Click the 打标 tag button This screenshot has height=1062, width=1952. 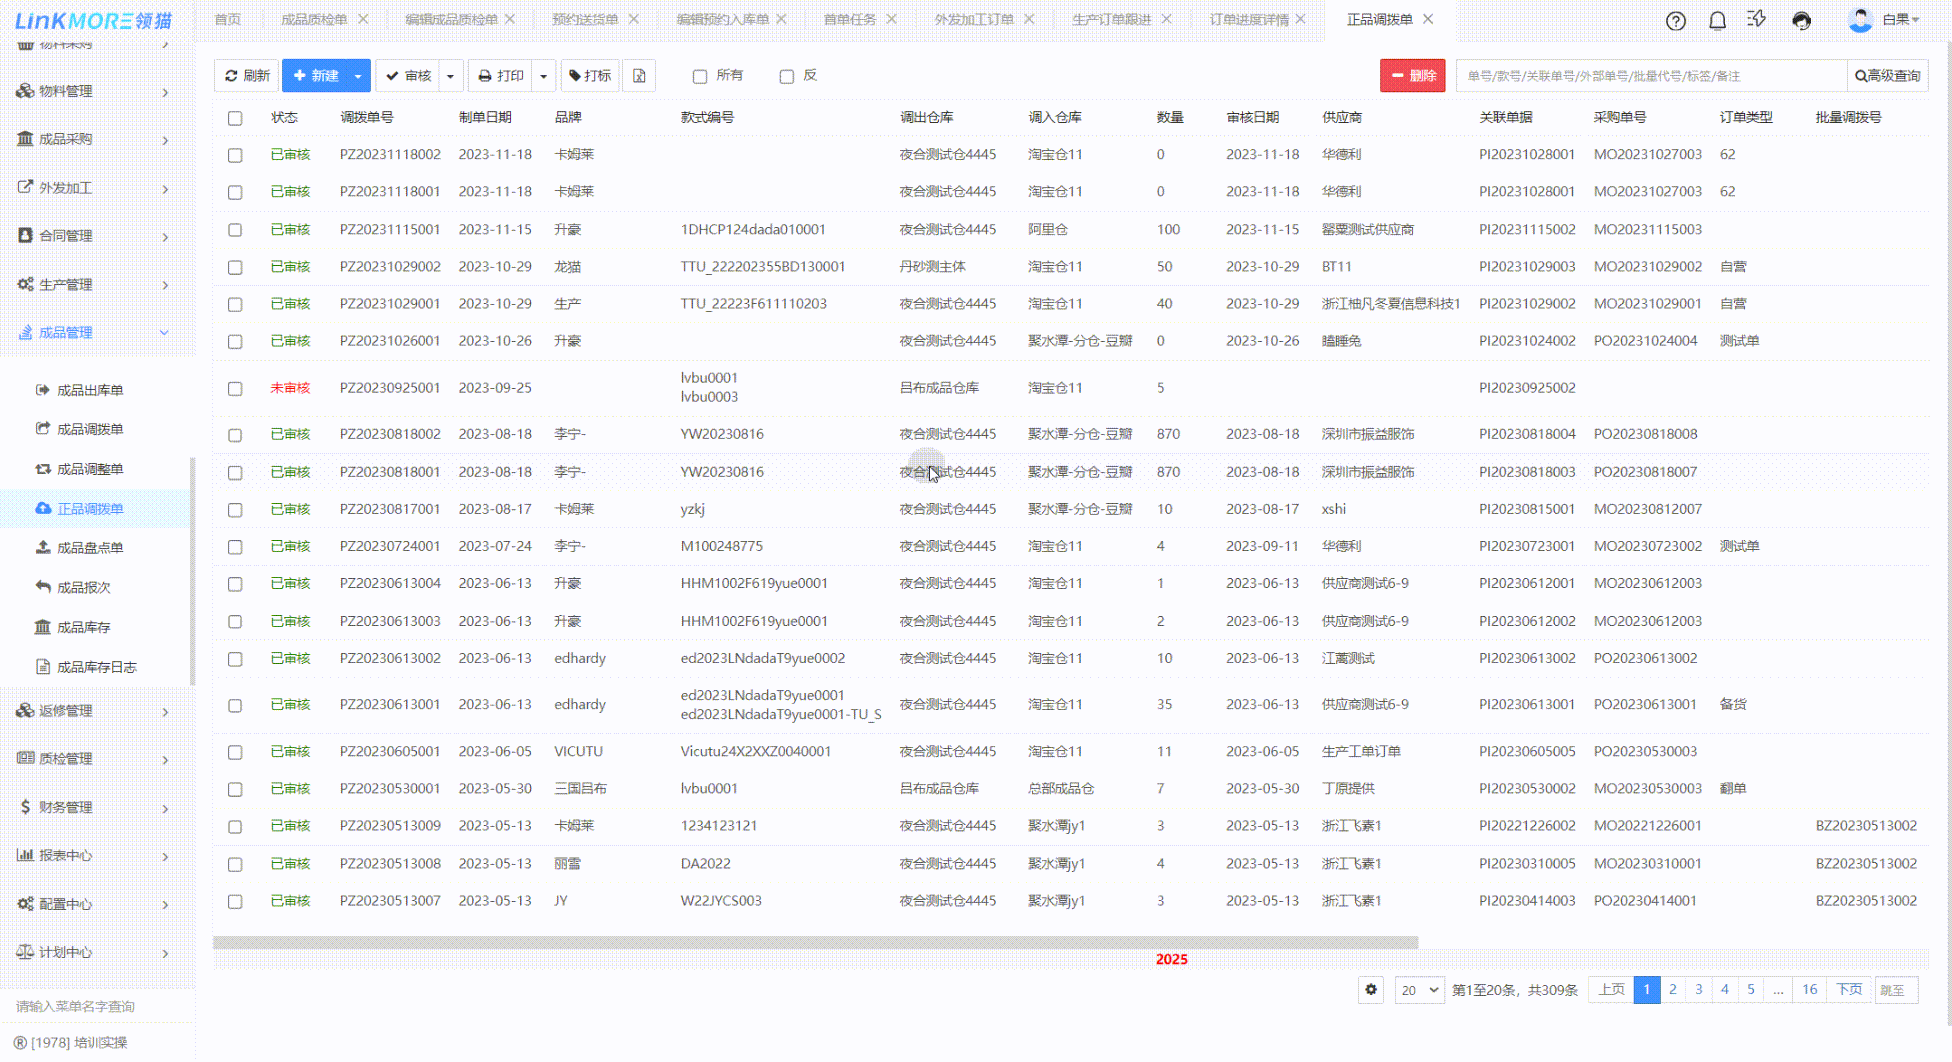pos(590,76)
